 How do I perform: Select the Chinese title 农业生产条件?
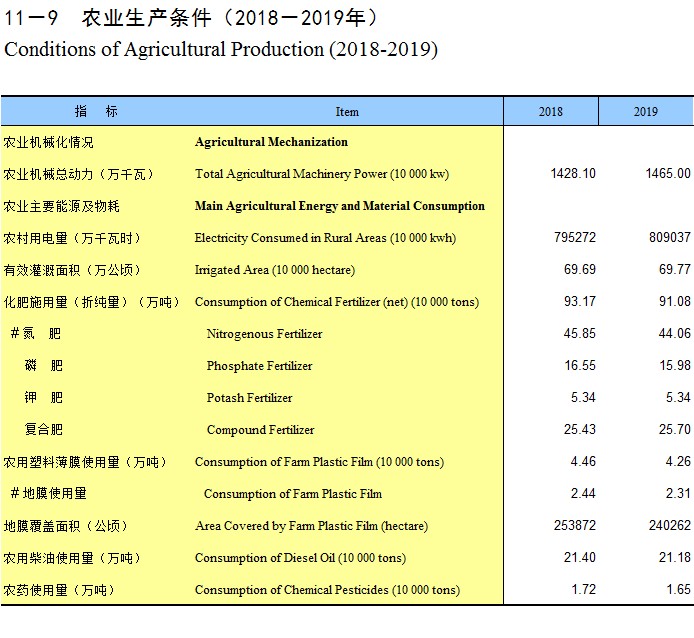pos(147,18)
